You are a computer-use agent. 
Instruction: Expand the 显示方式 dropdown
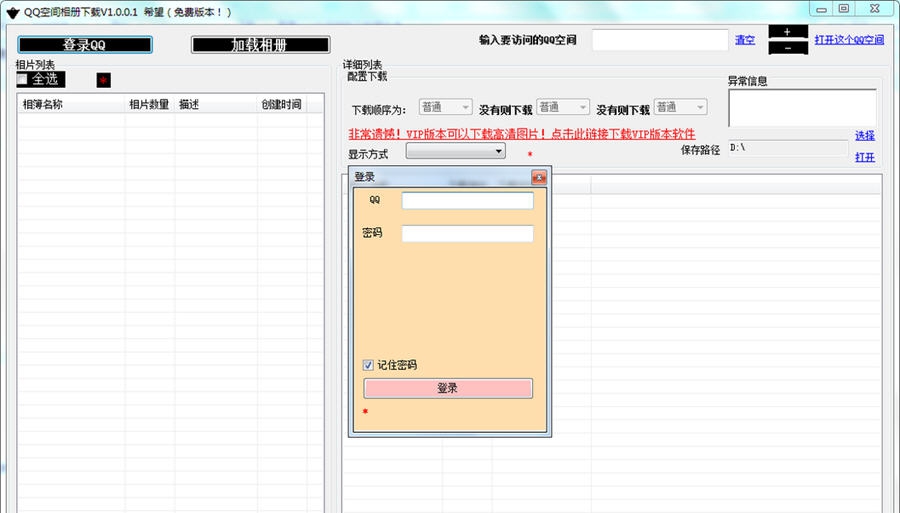456,151
